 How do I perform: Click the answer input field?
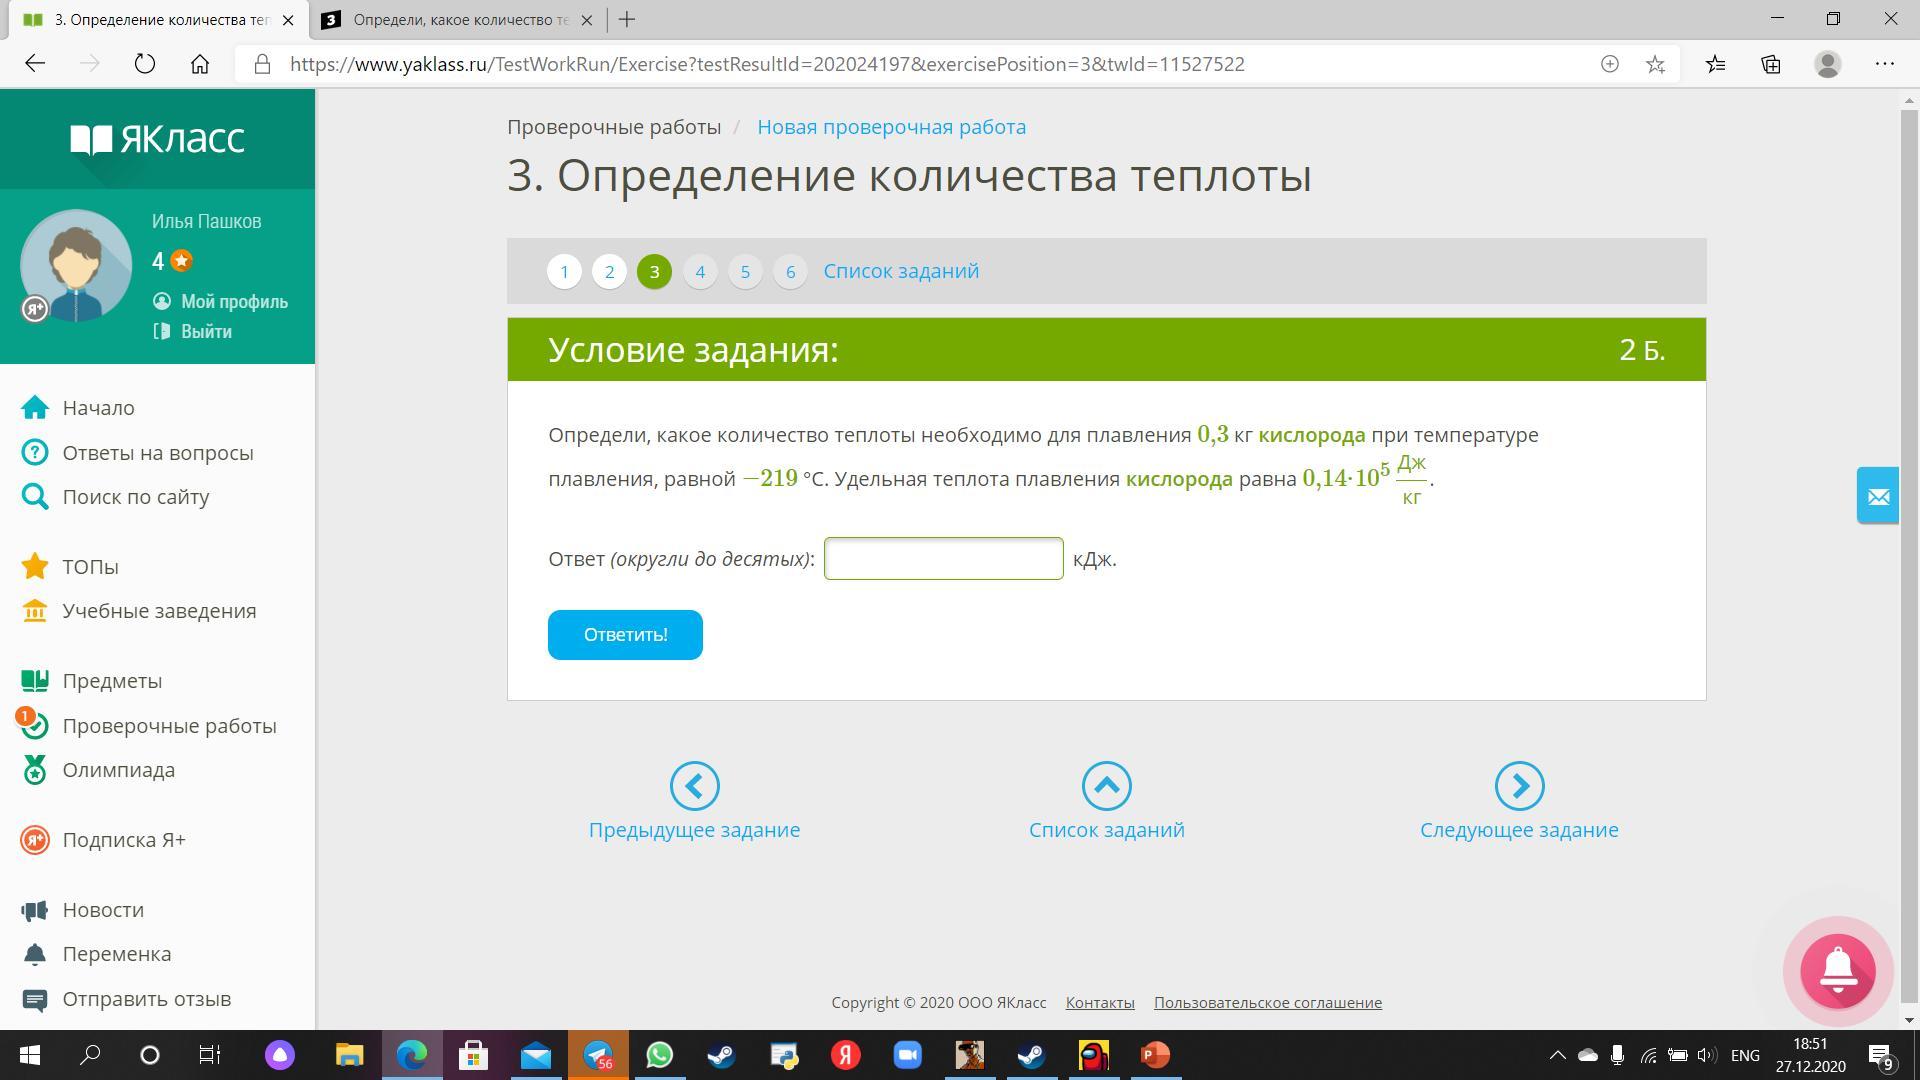pyautogui.click(x=942, y=559)
